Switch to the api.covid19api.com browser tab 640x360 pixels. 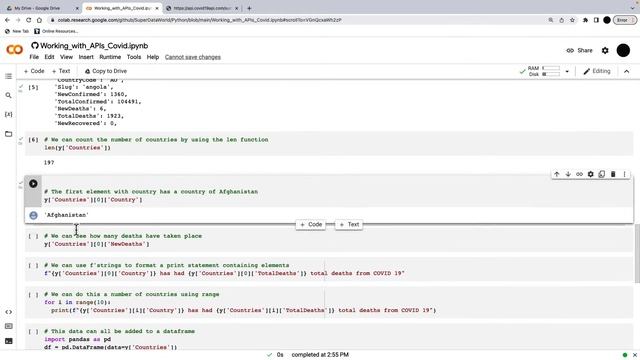point(202,8)
